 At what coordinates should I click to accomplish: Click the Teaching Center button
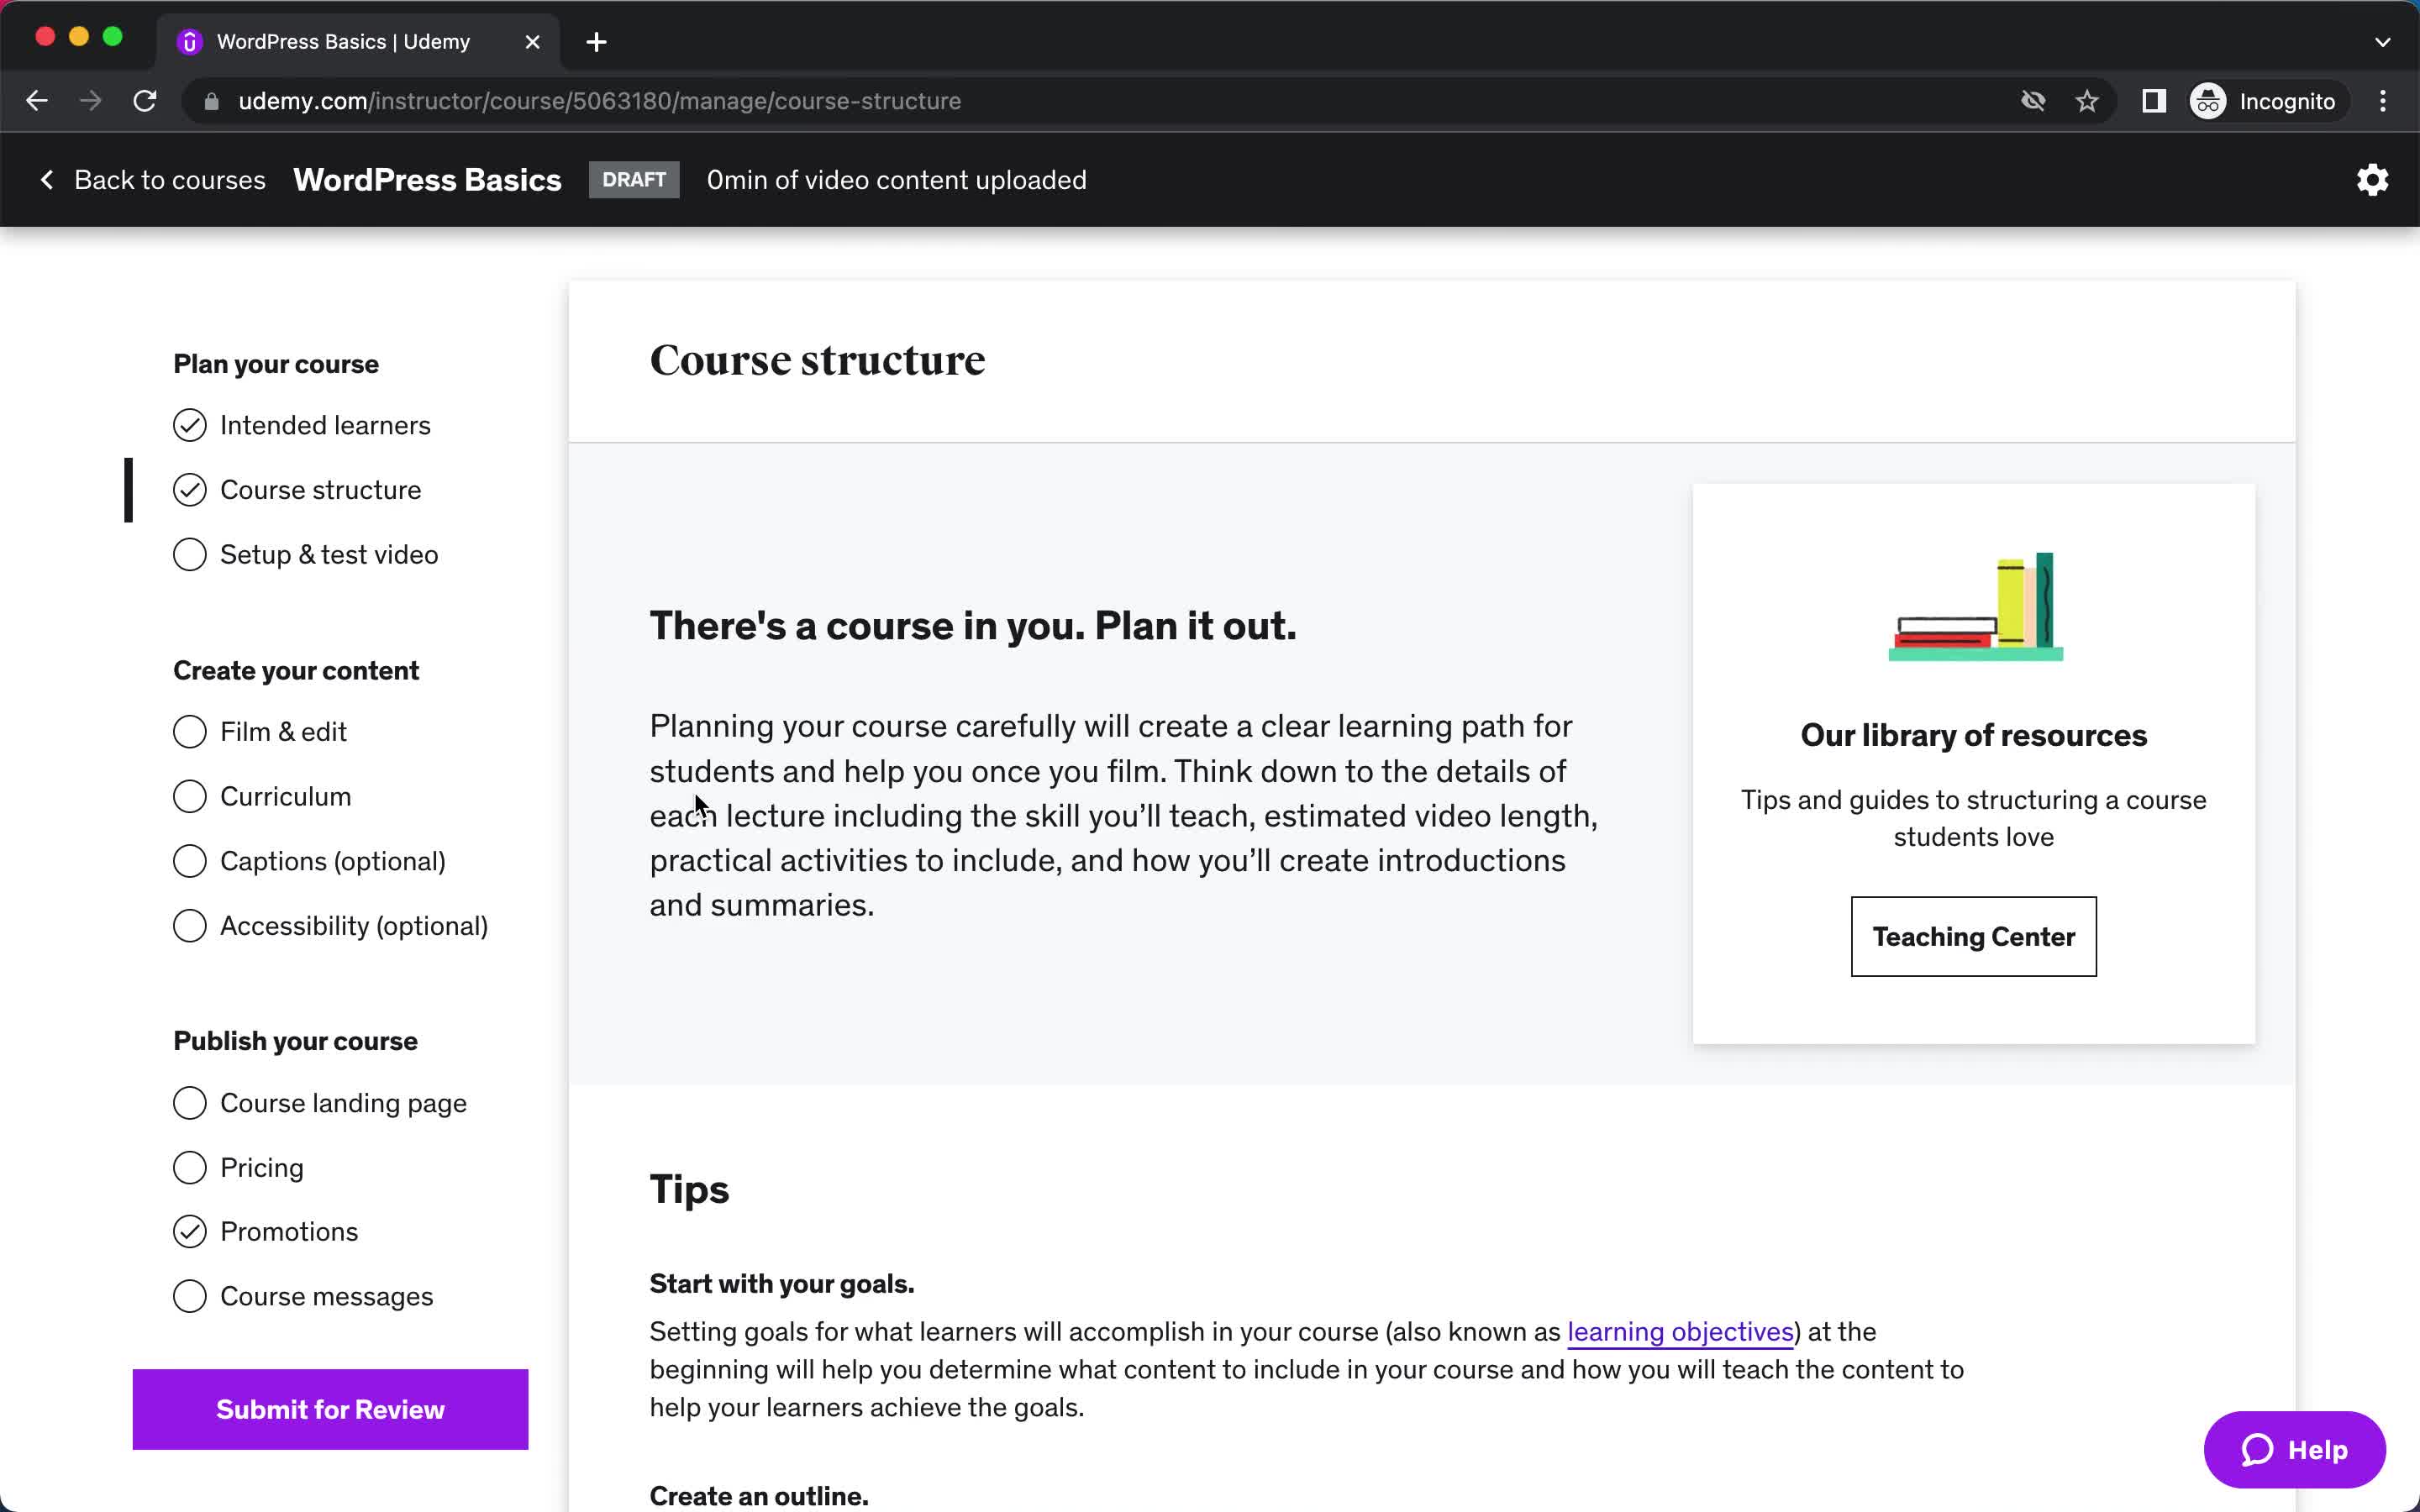pyautogui.click(x=1974, y=936)
